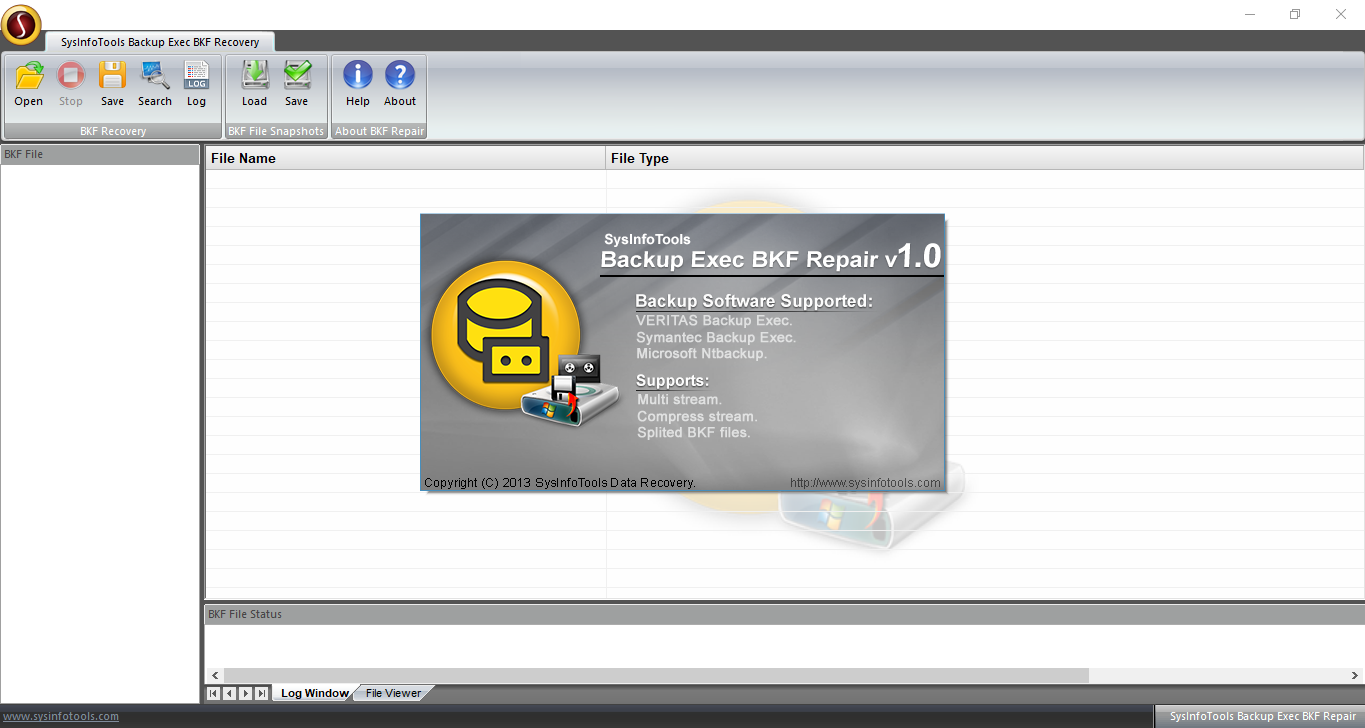Open the Log icon in toolbar
The image size is (1365, 728).
click(x=197, y=85)
